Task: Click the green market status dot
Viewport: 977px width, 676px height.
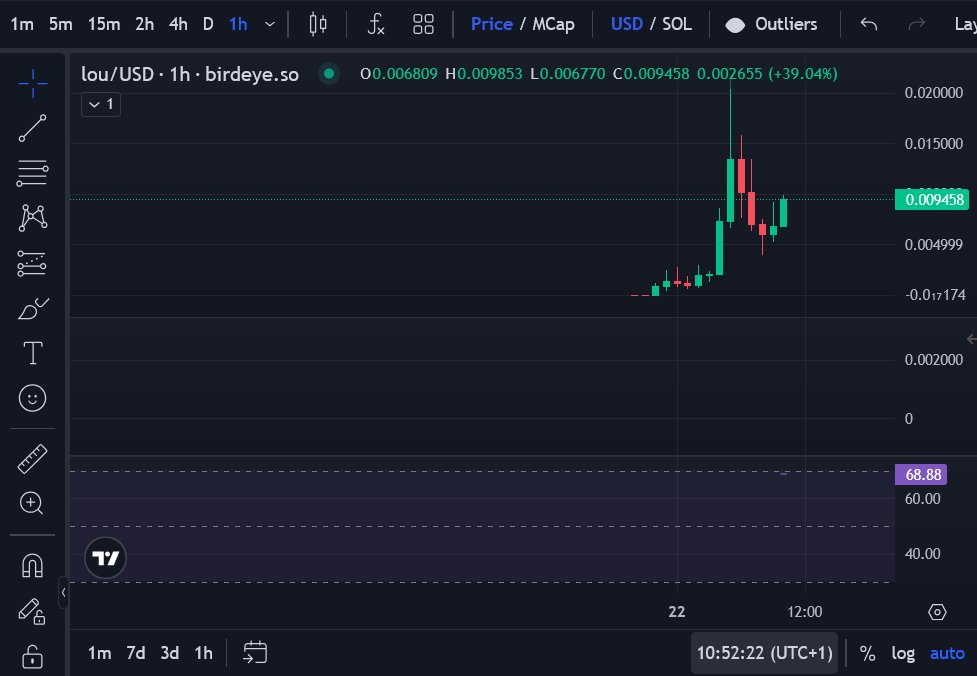Action: point(329,74)
